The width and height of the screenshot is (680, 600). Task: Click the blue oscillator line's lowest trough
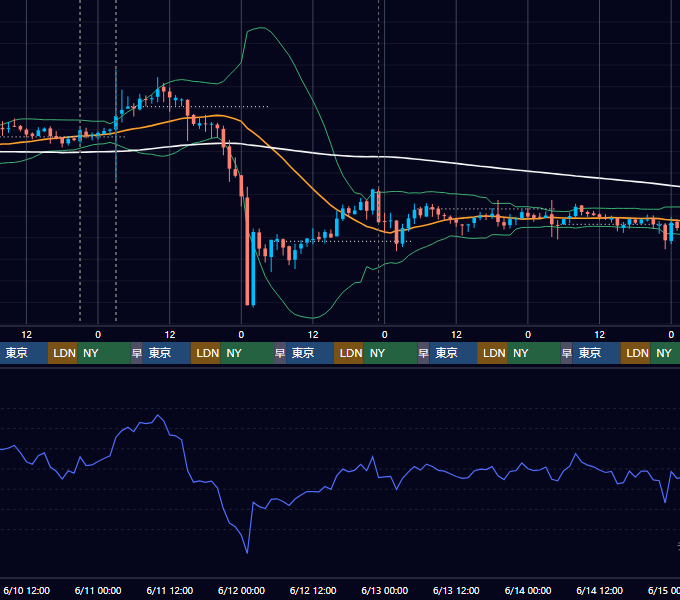coord(247,552)
